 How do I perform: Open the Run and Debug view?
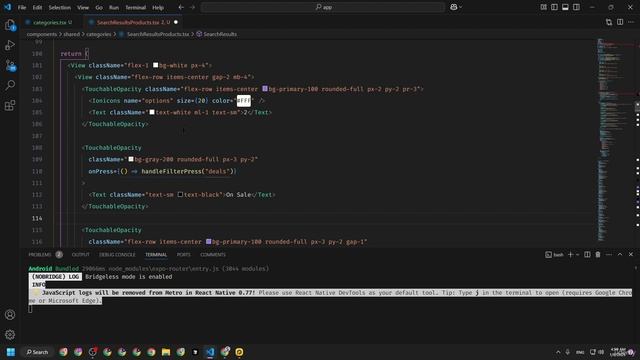click(x=10, y=45)
